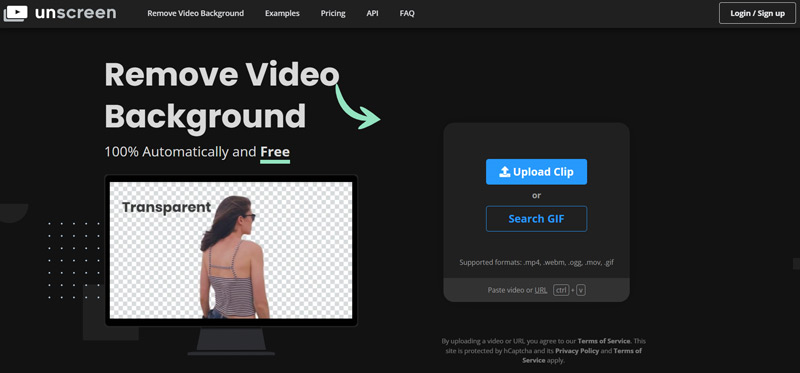This screenshot has width=800, height=373.
Task: Open Remove Video Background menu item
Action: [x=195, y=13]
